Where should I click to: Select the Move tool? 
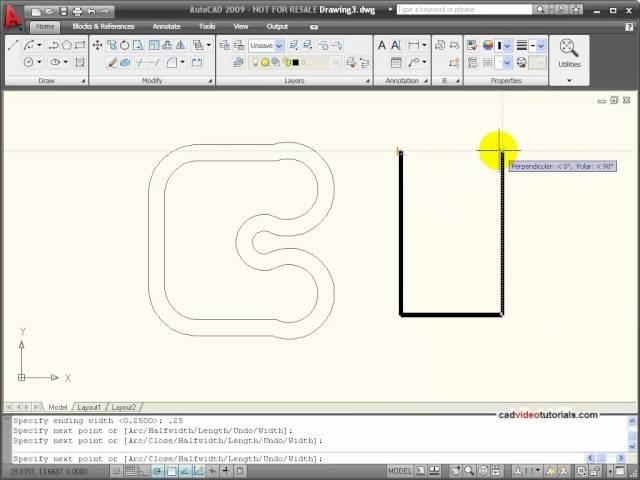[97, 45]
